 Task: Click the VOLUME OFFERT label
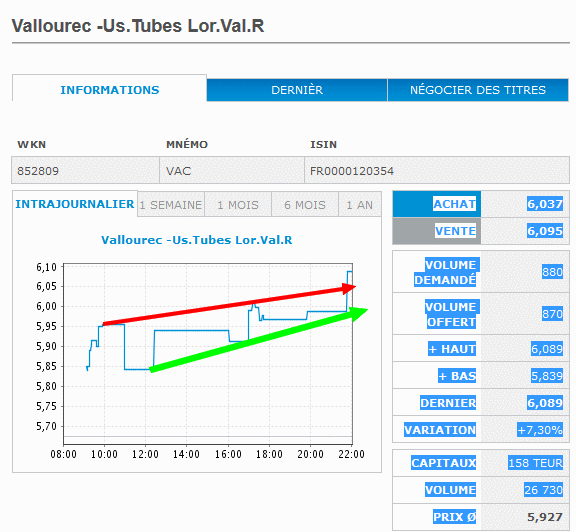(452, 314)
